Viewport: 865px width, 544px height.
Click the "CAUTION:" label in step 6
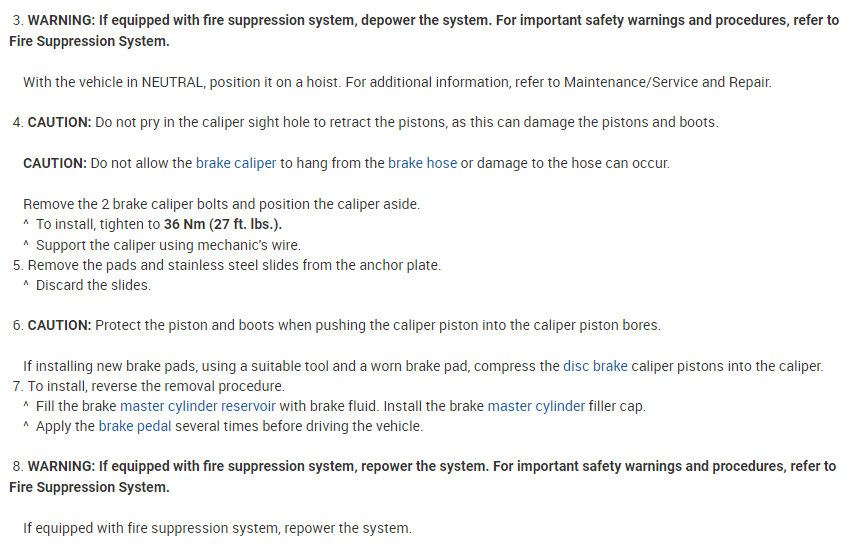(x=59, y=325)
